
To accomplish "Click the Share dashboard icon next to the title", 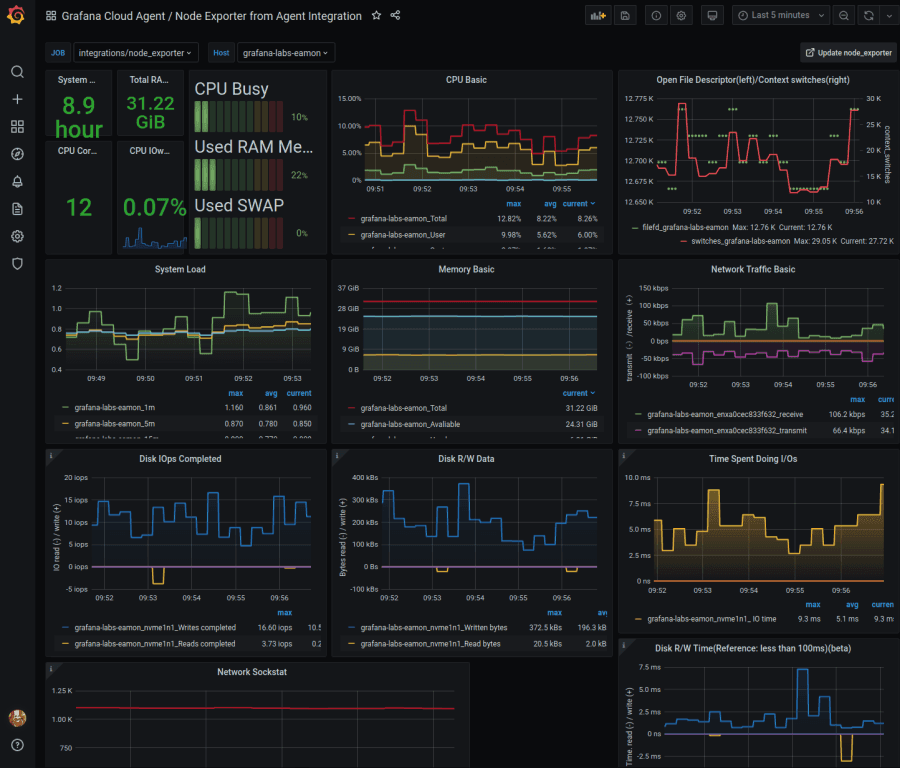I will pos(394,16).
